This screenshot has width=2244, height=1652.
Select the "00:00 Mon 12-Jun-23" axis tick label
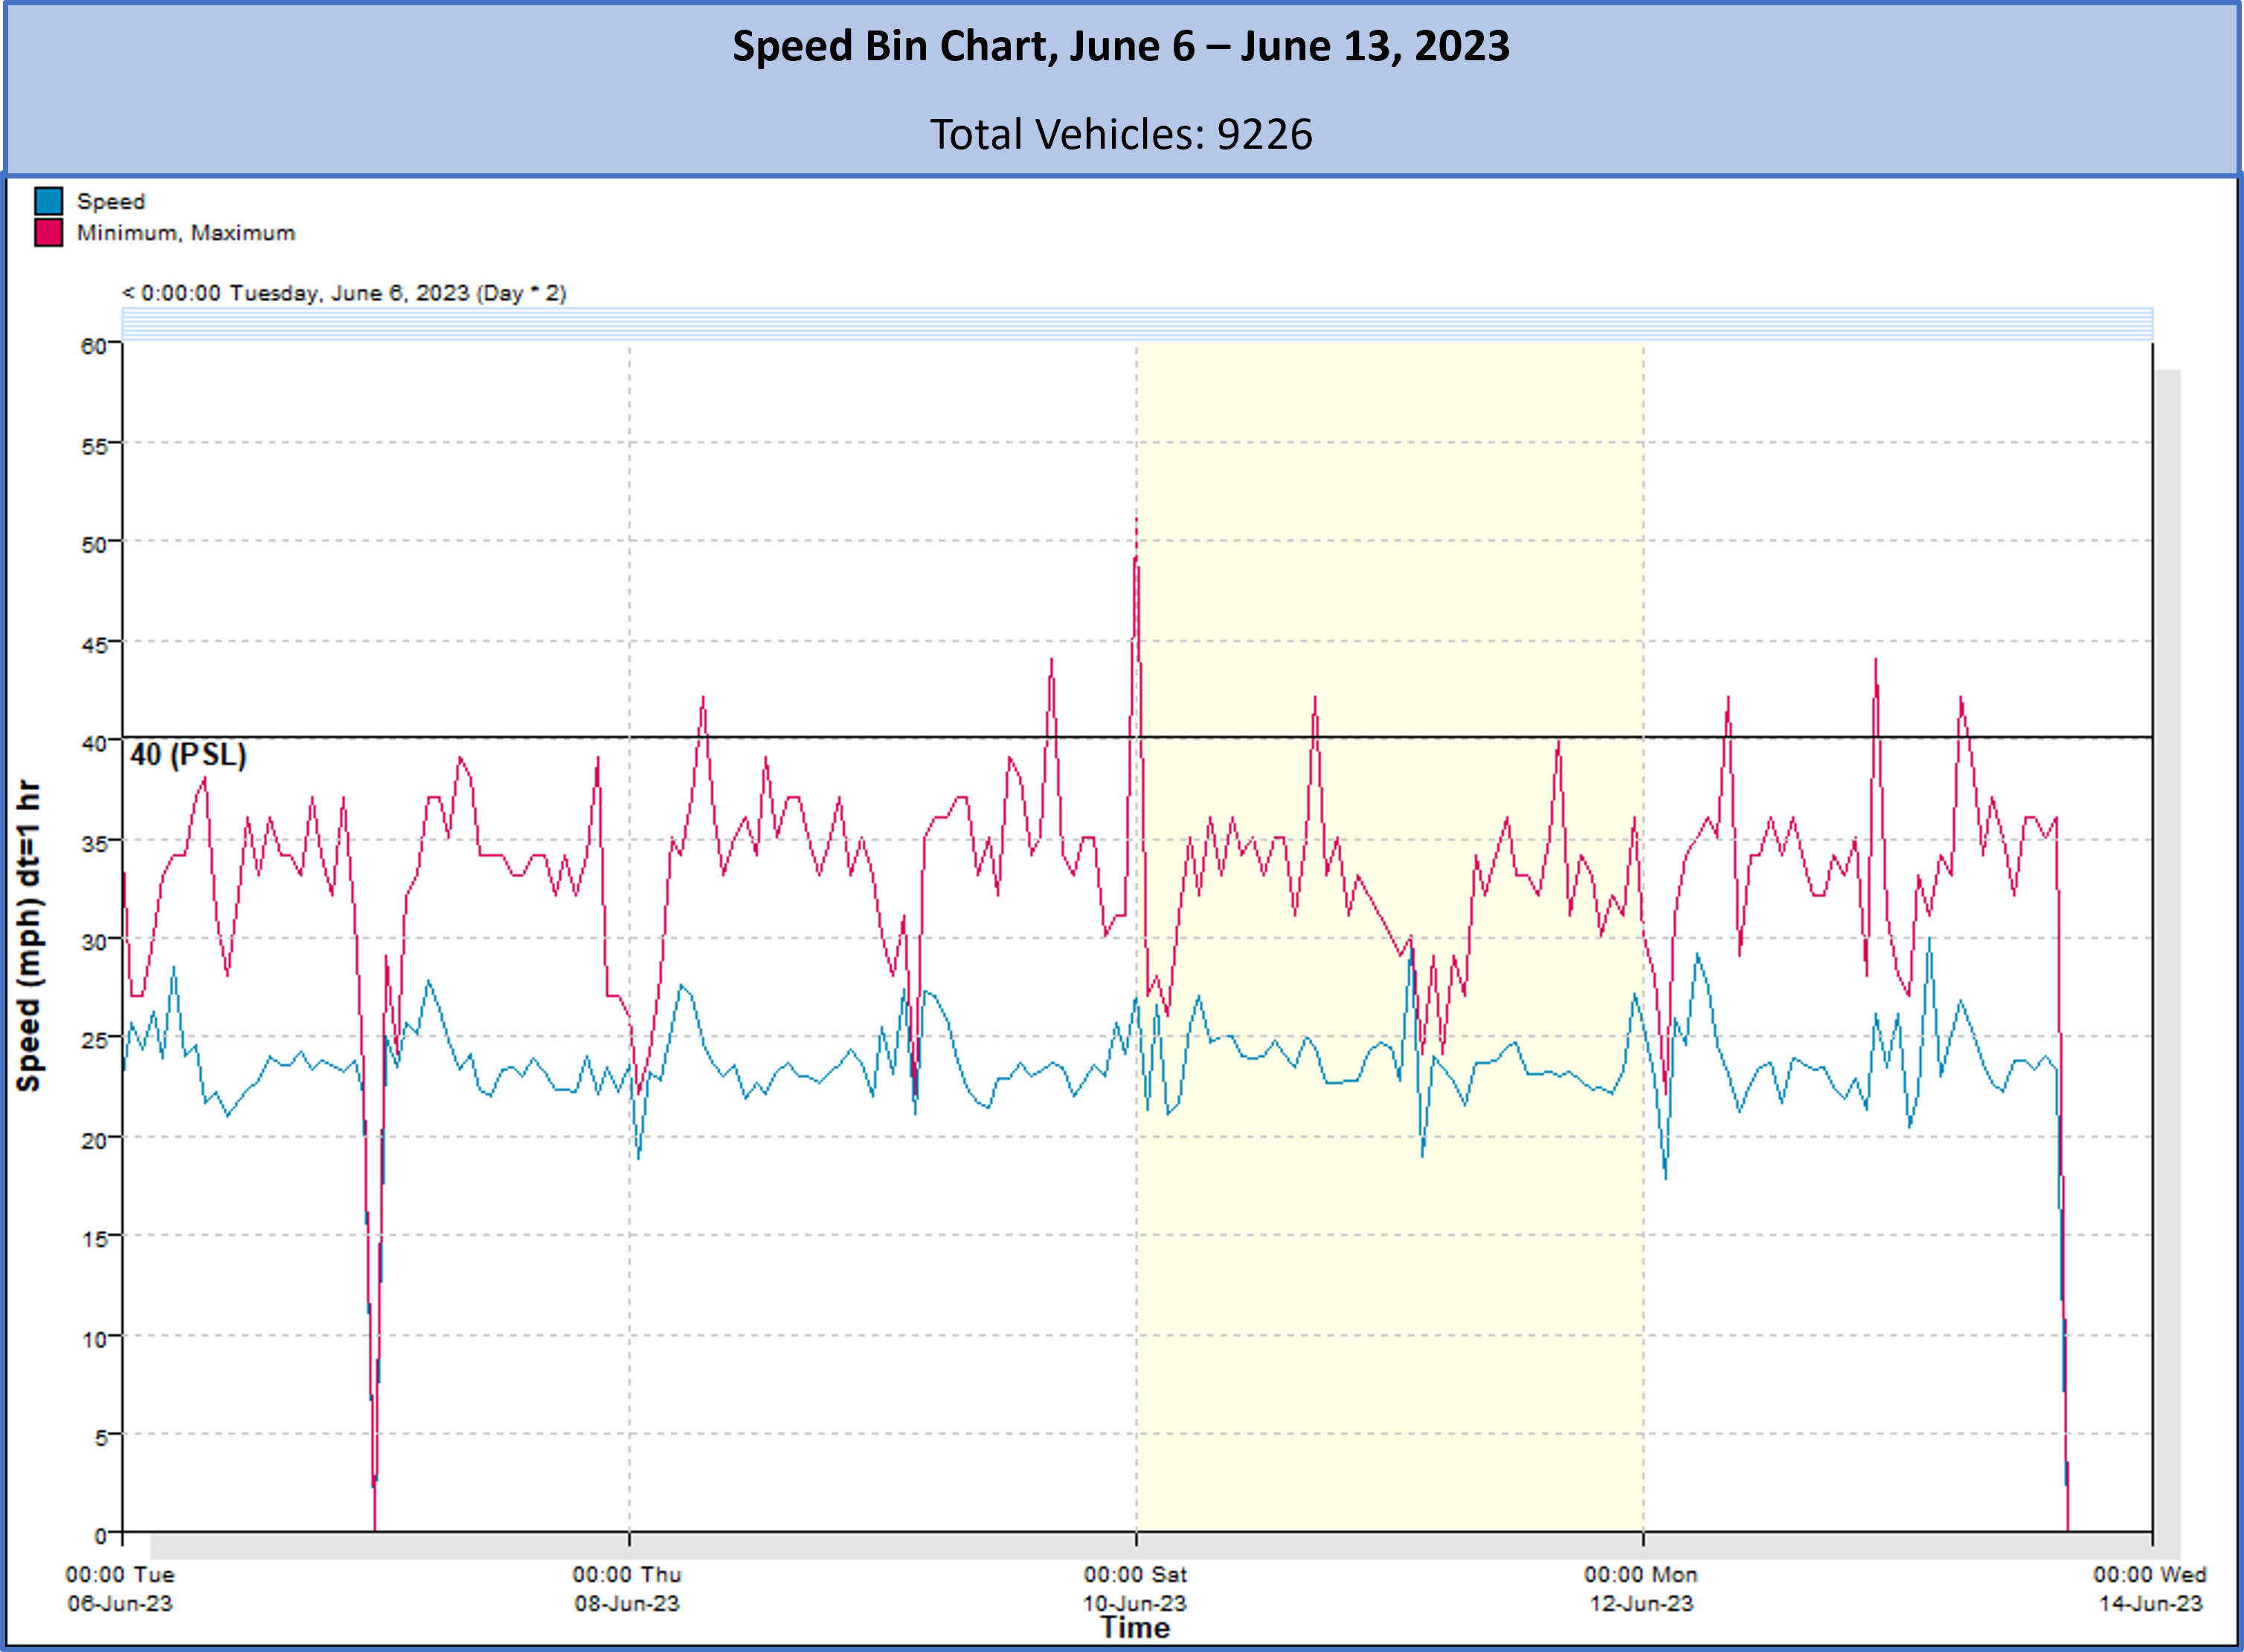click(1641, 1589)
